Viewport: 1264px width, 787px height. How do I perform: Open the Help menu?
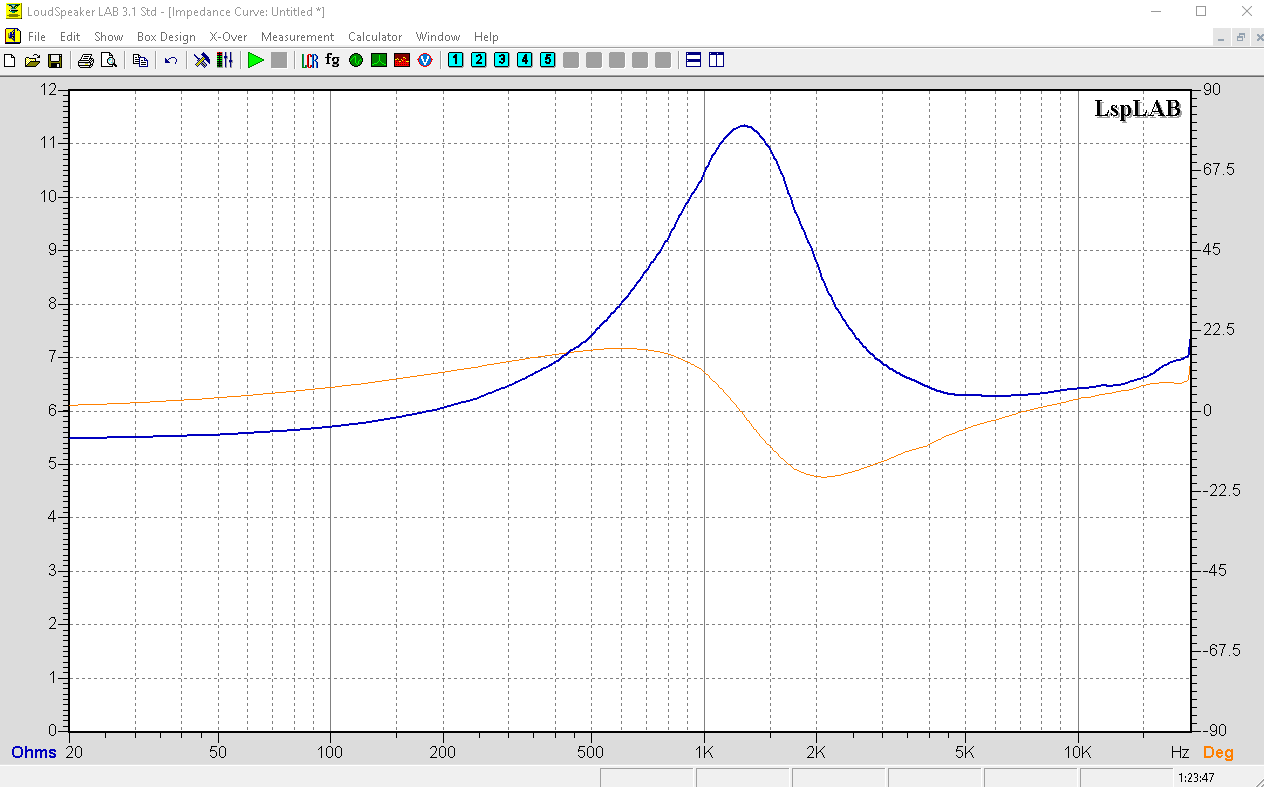[486, 37]
